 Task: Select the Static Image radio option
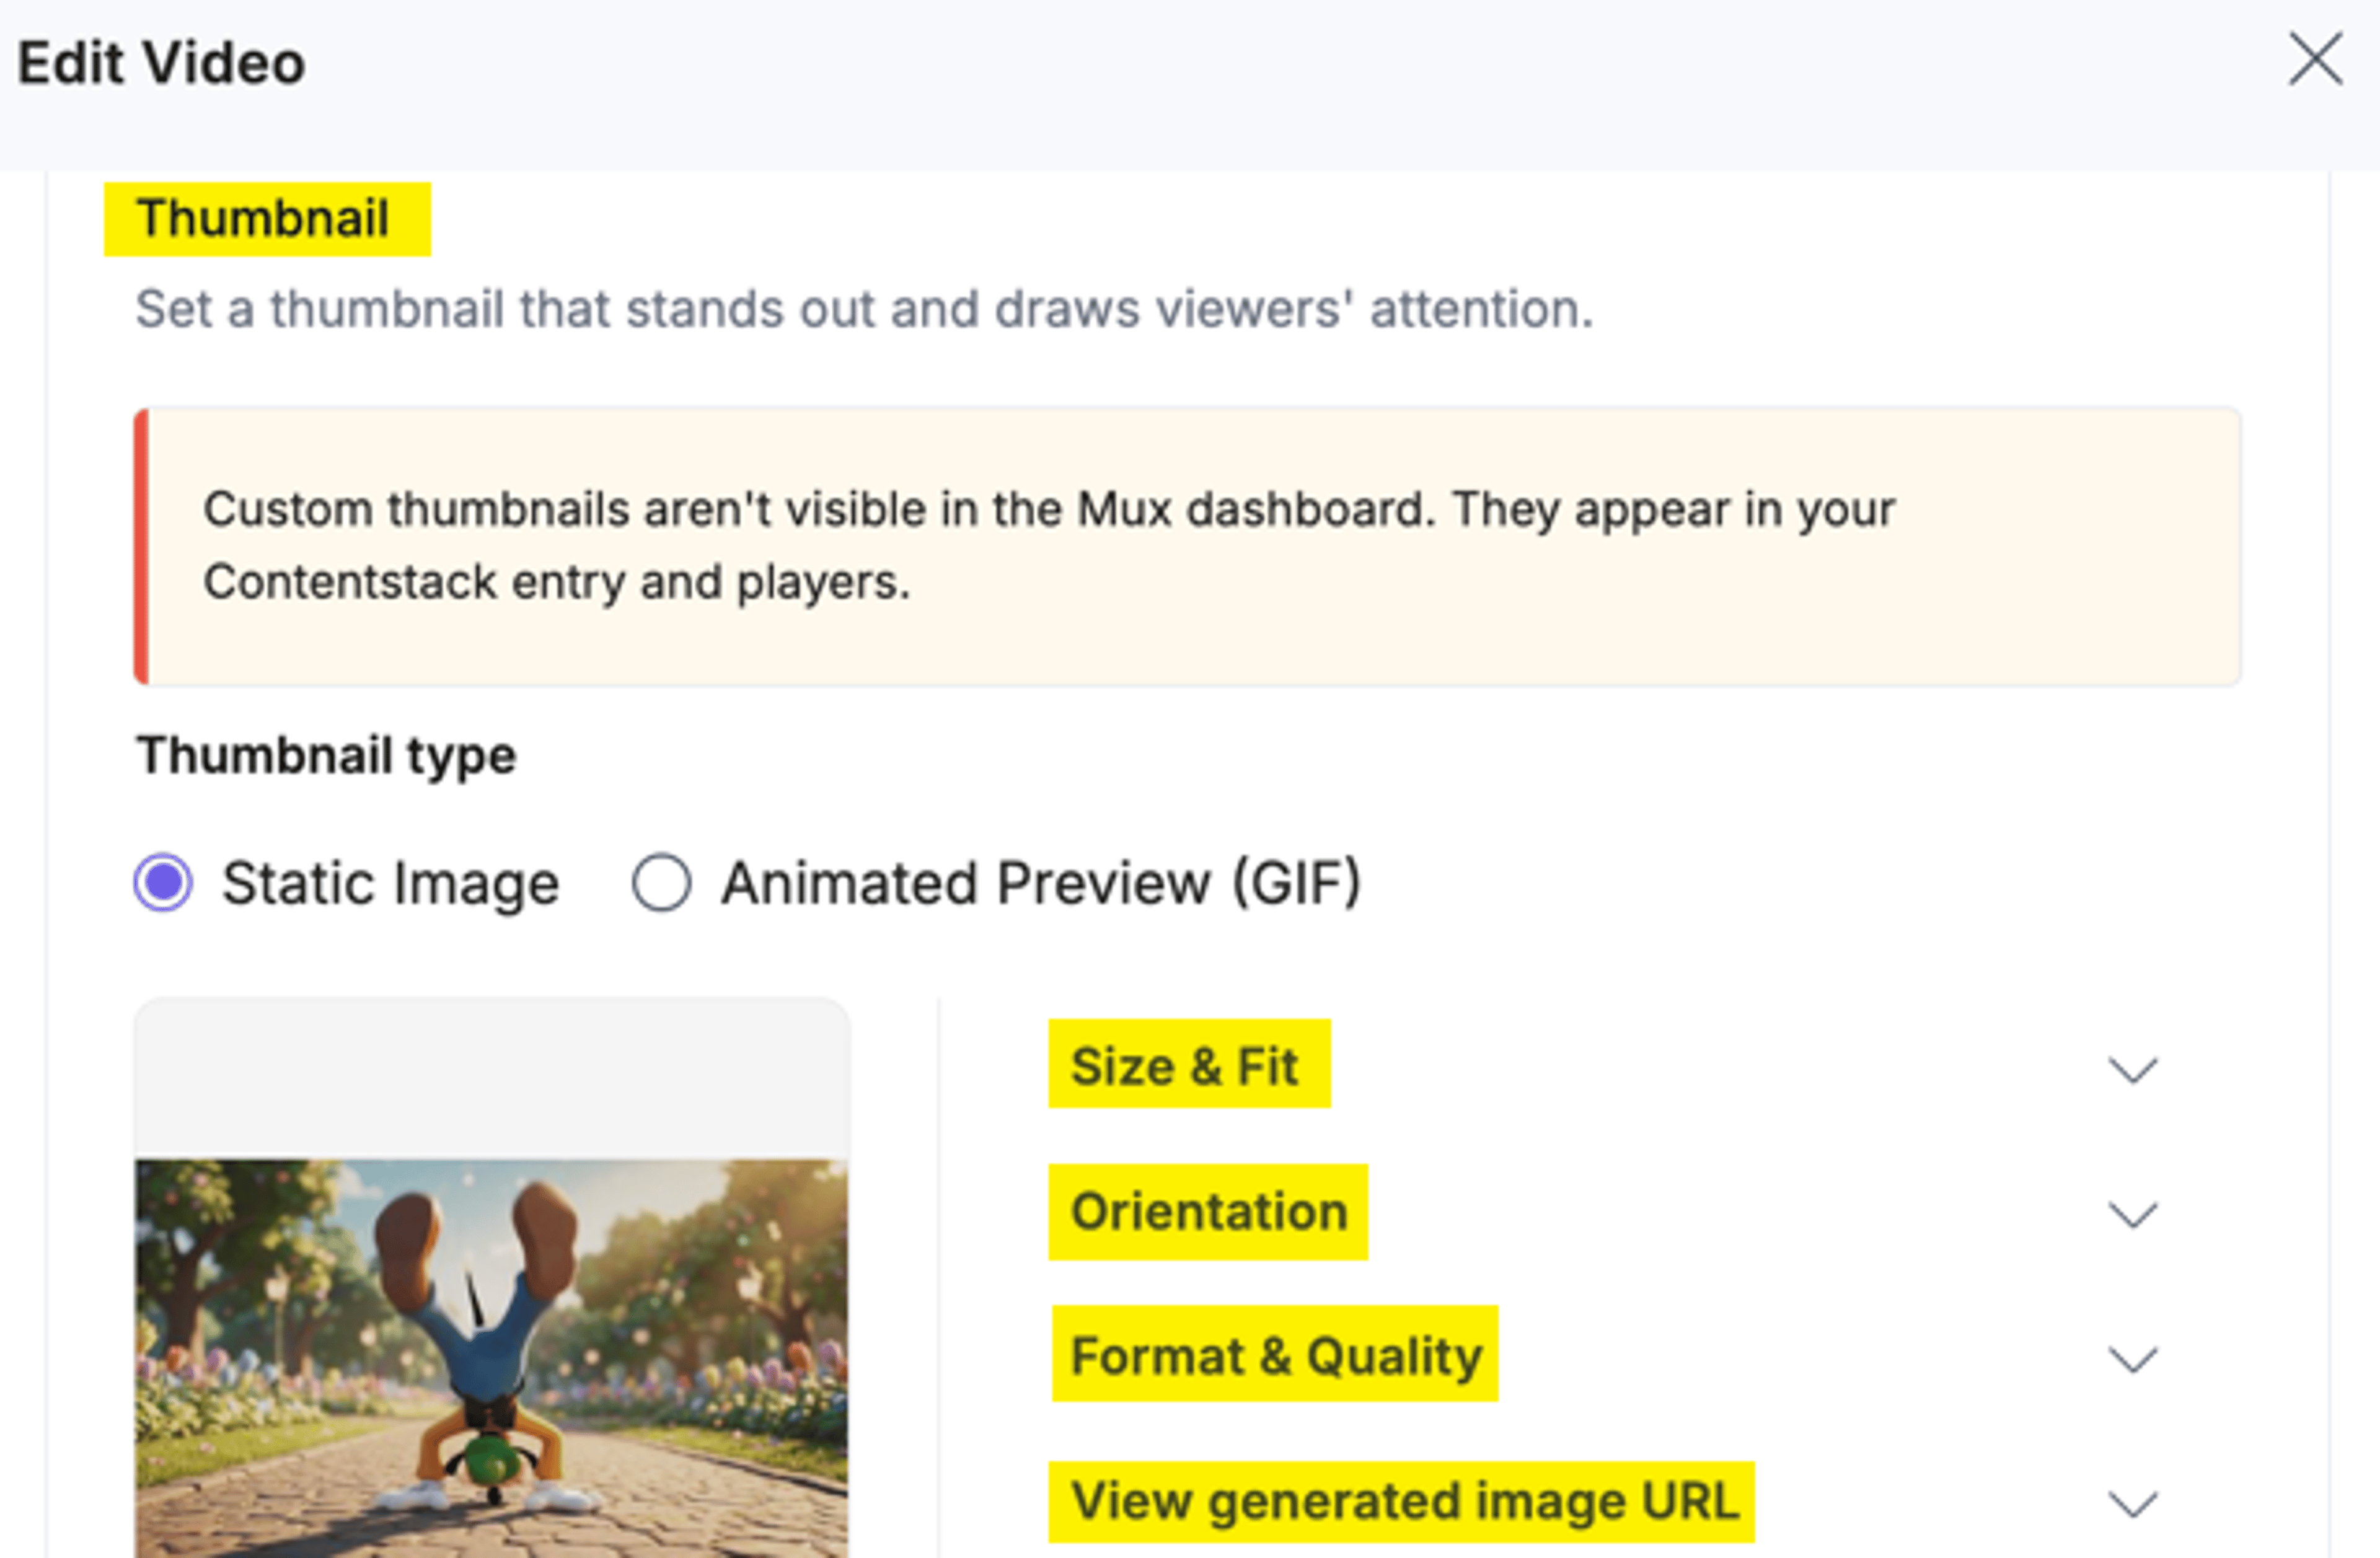[163, 883]
